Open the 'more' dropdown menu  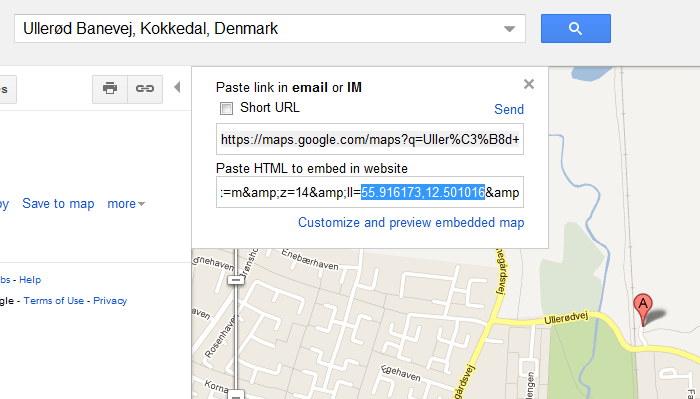[126, 204]
